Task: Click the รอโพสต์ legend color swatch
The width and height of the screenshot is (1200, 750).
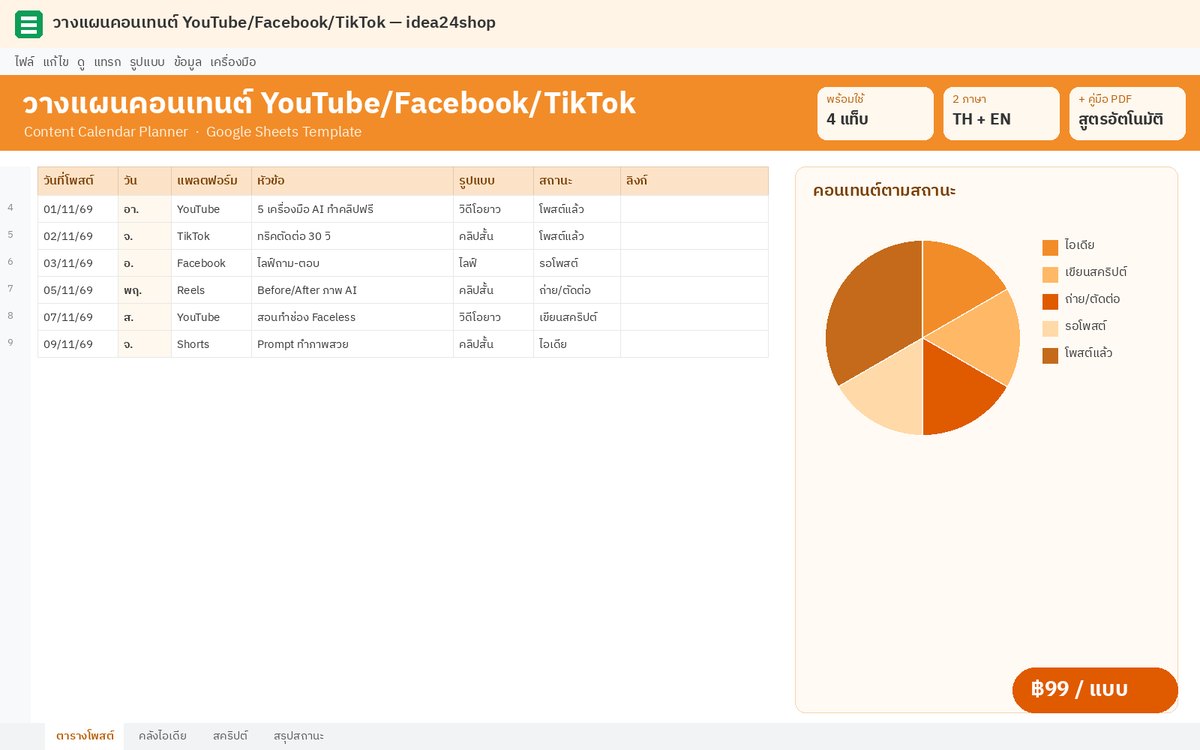Action: 1050,328
